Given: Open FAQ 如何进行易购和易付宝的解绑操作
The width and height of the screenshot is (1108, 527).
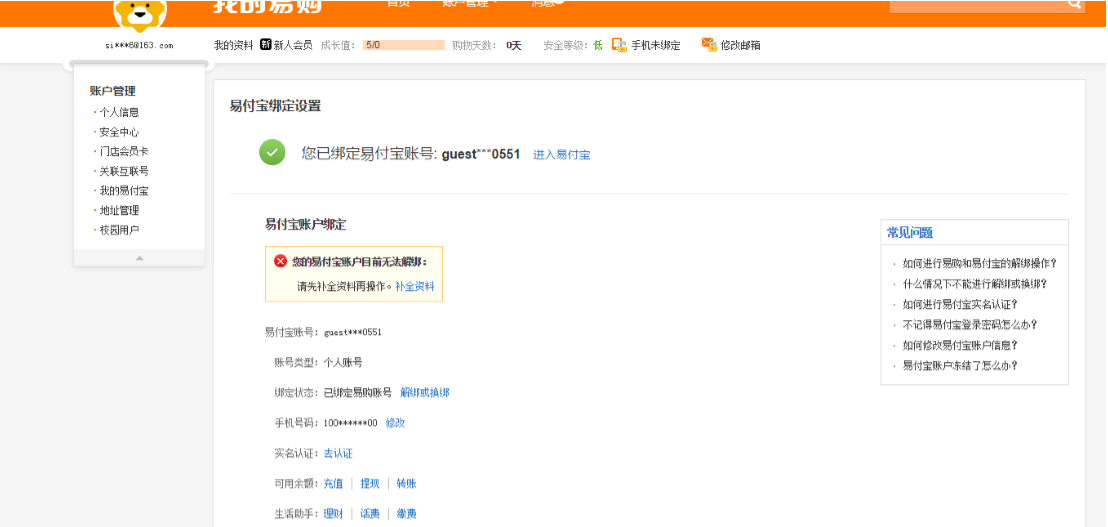Looking at the screenshot, I should (x=979, y=264).
